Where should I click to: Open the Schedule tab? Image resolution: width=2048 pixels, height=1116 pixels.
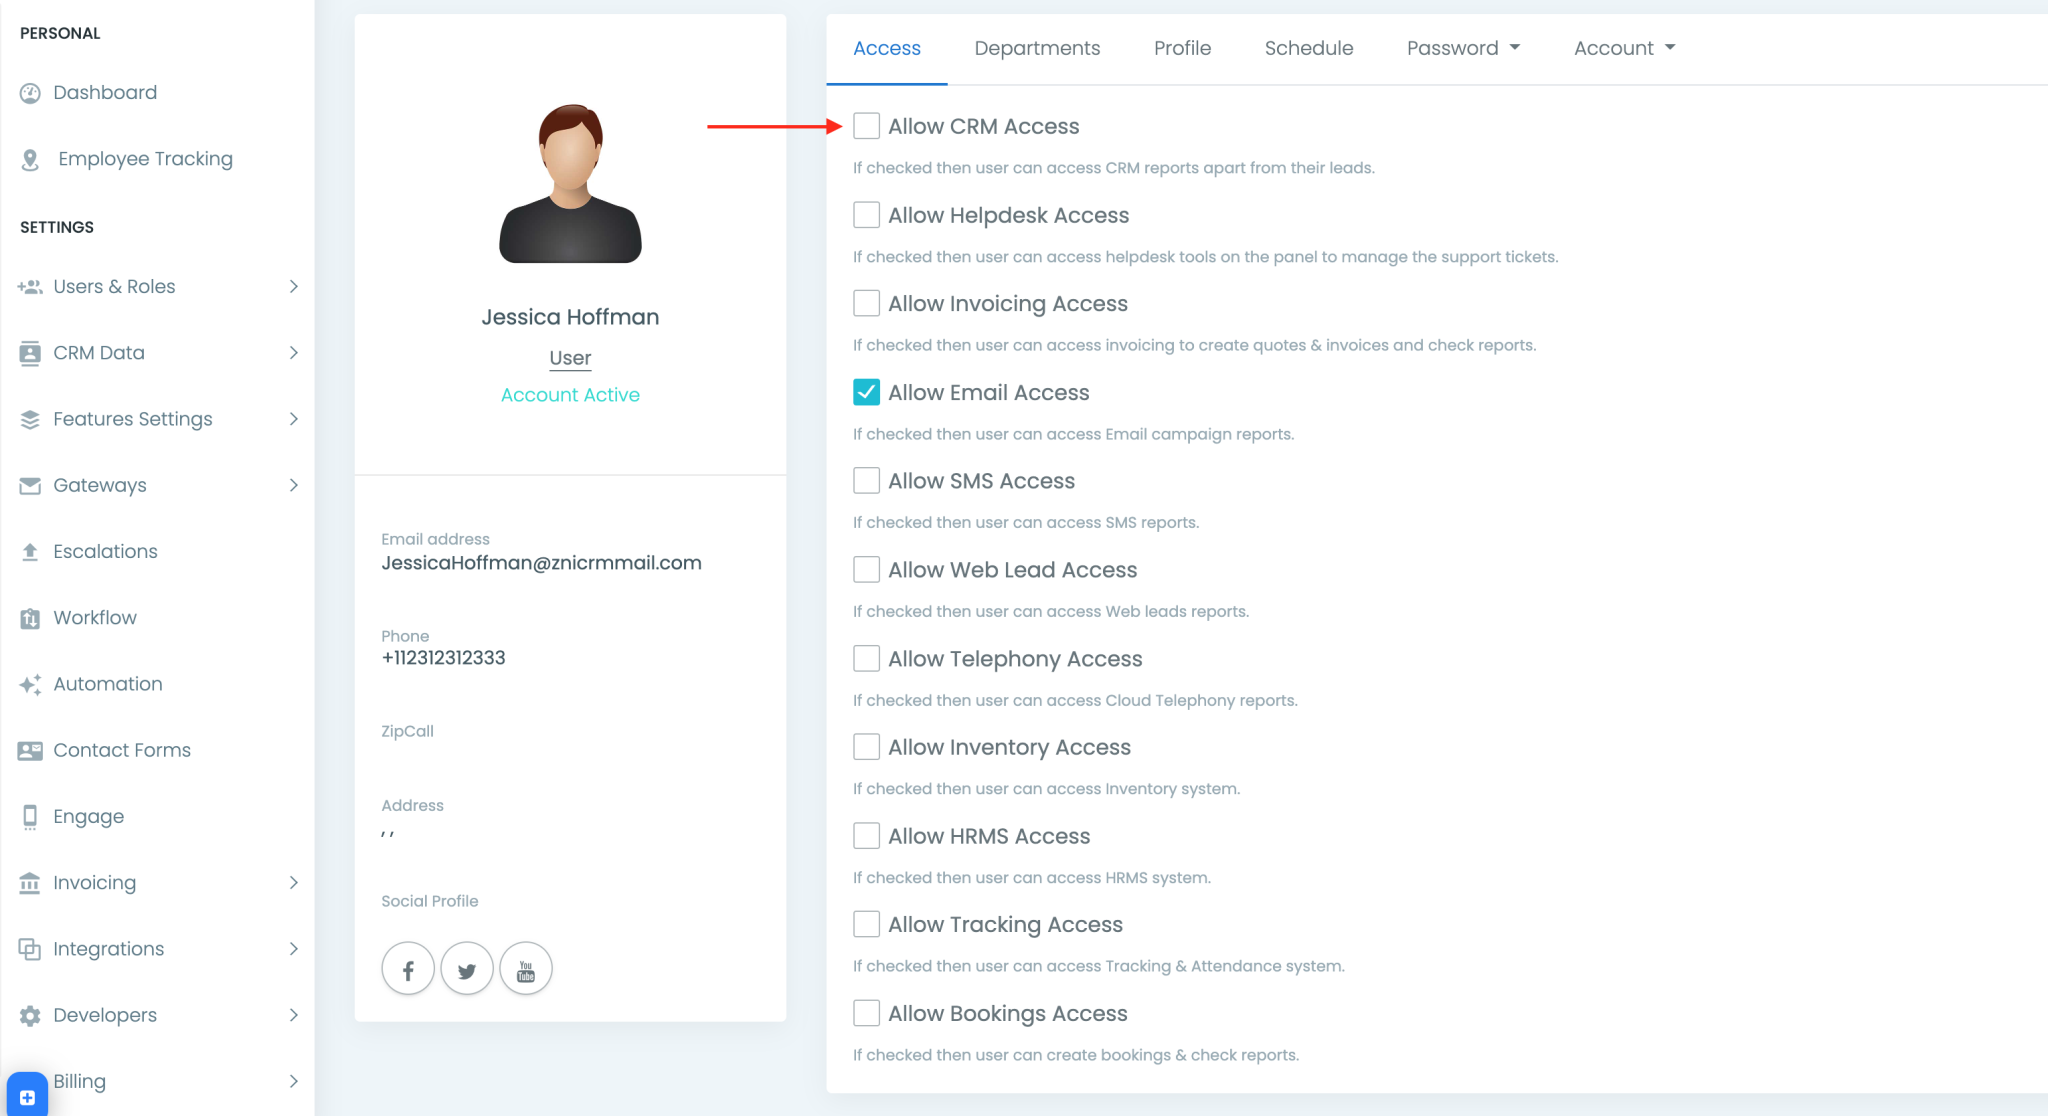[x=1309, y=47]
